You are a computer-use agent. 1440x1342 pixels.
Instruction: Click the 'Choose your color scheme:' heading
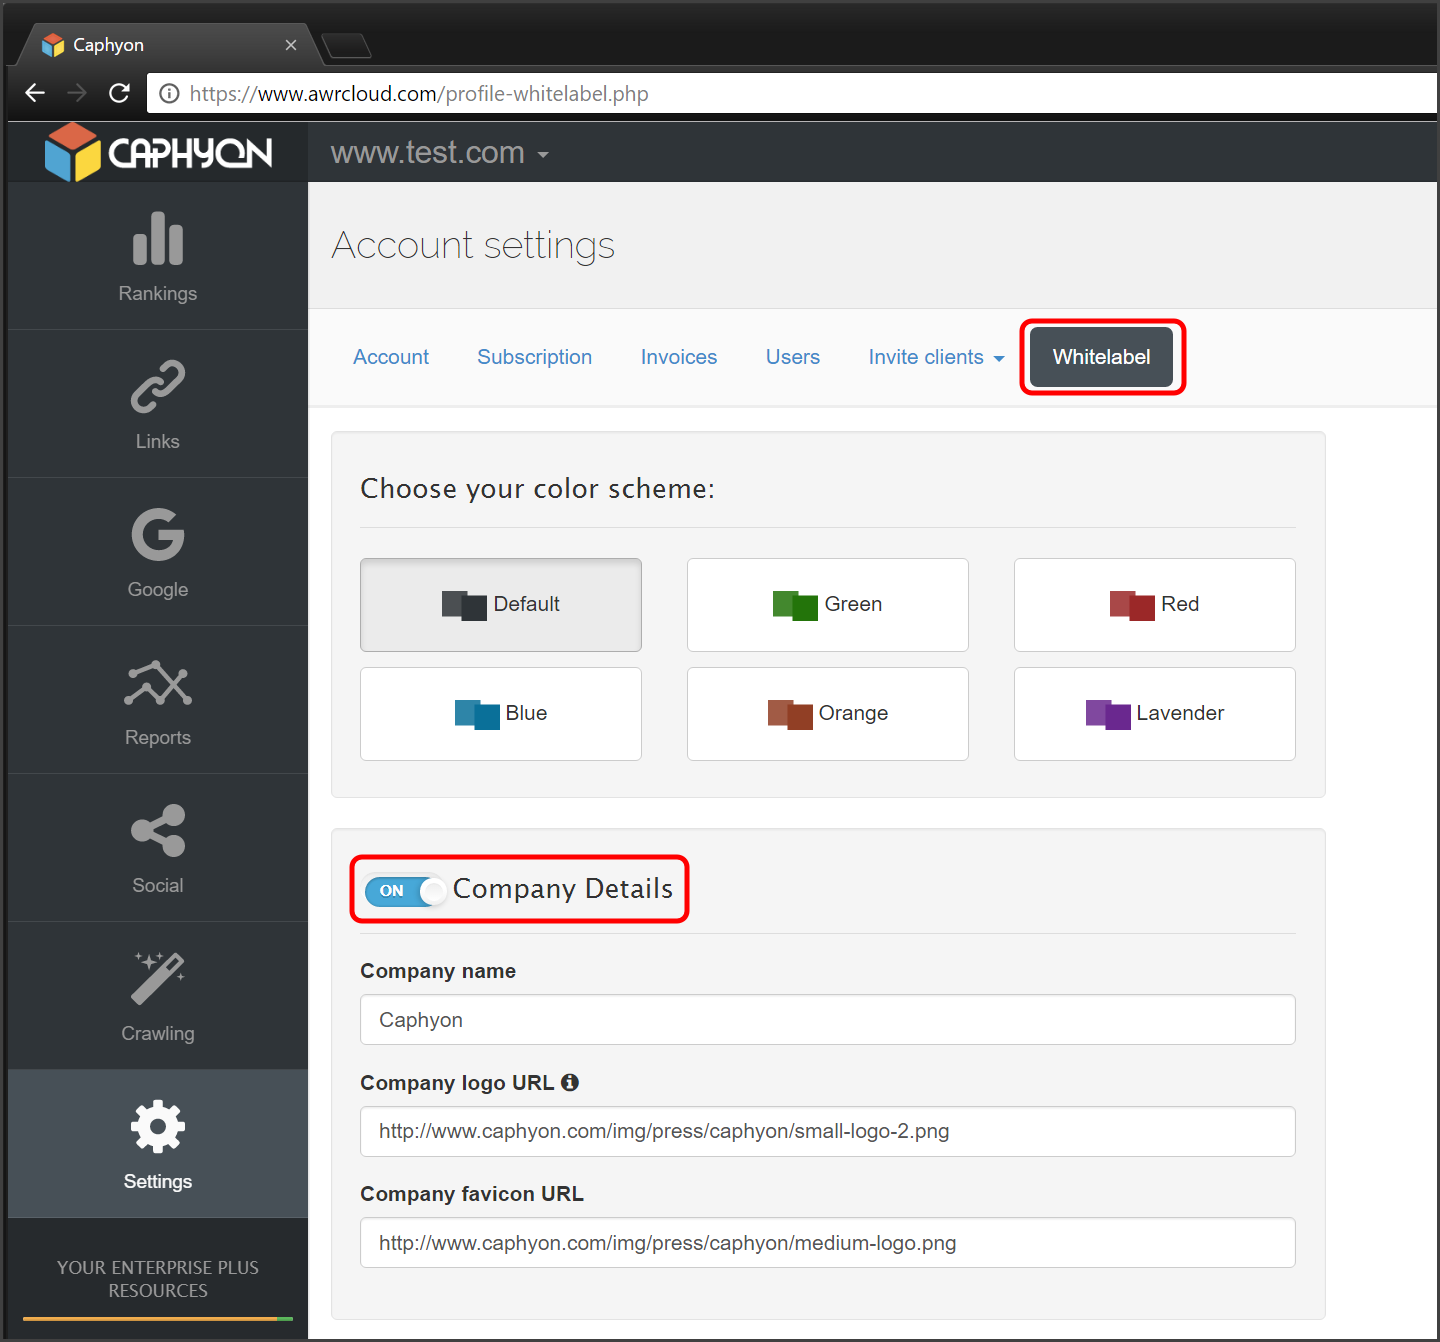(538, 488)
